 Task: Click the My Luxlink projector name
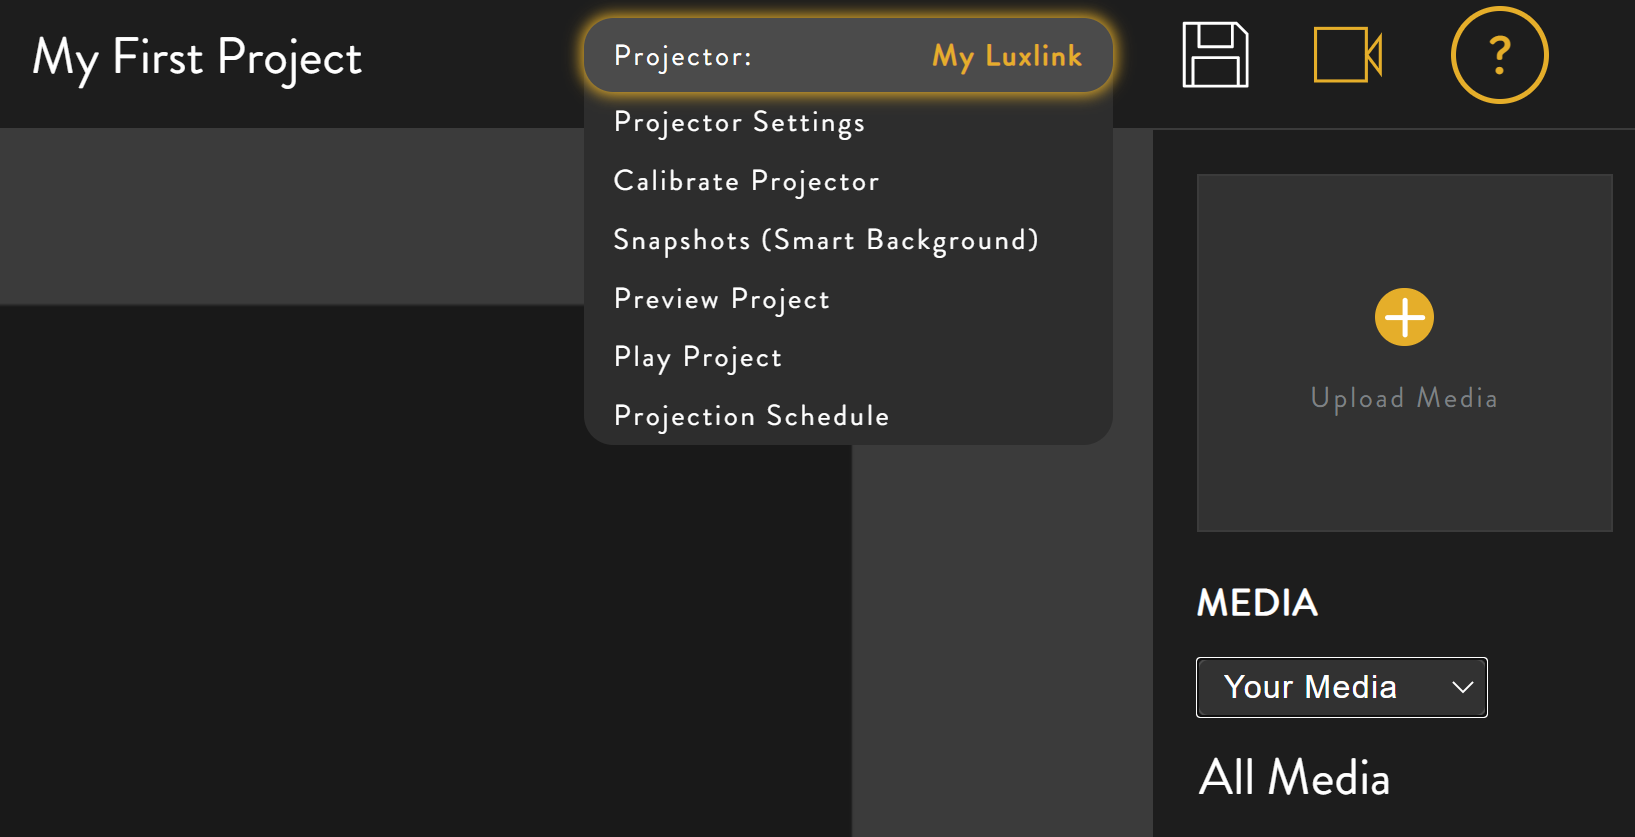pos(1006,56)
